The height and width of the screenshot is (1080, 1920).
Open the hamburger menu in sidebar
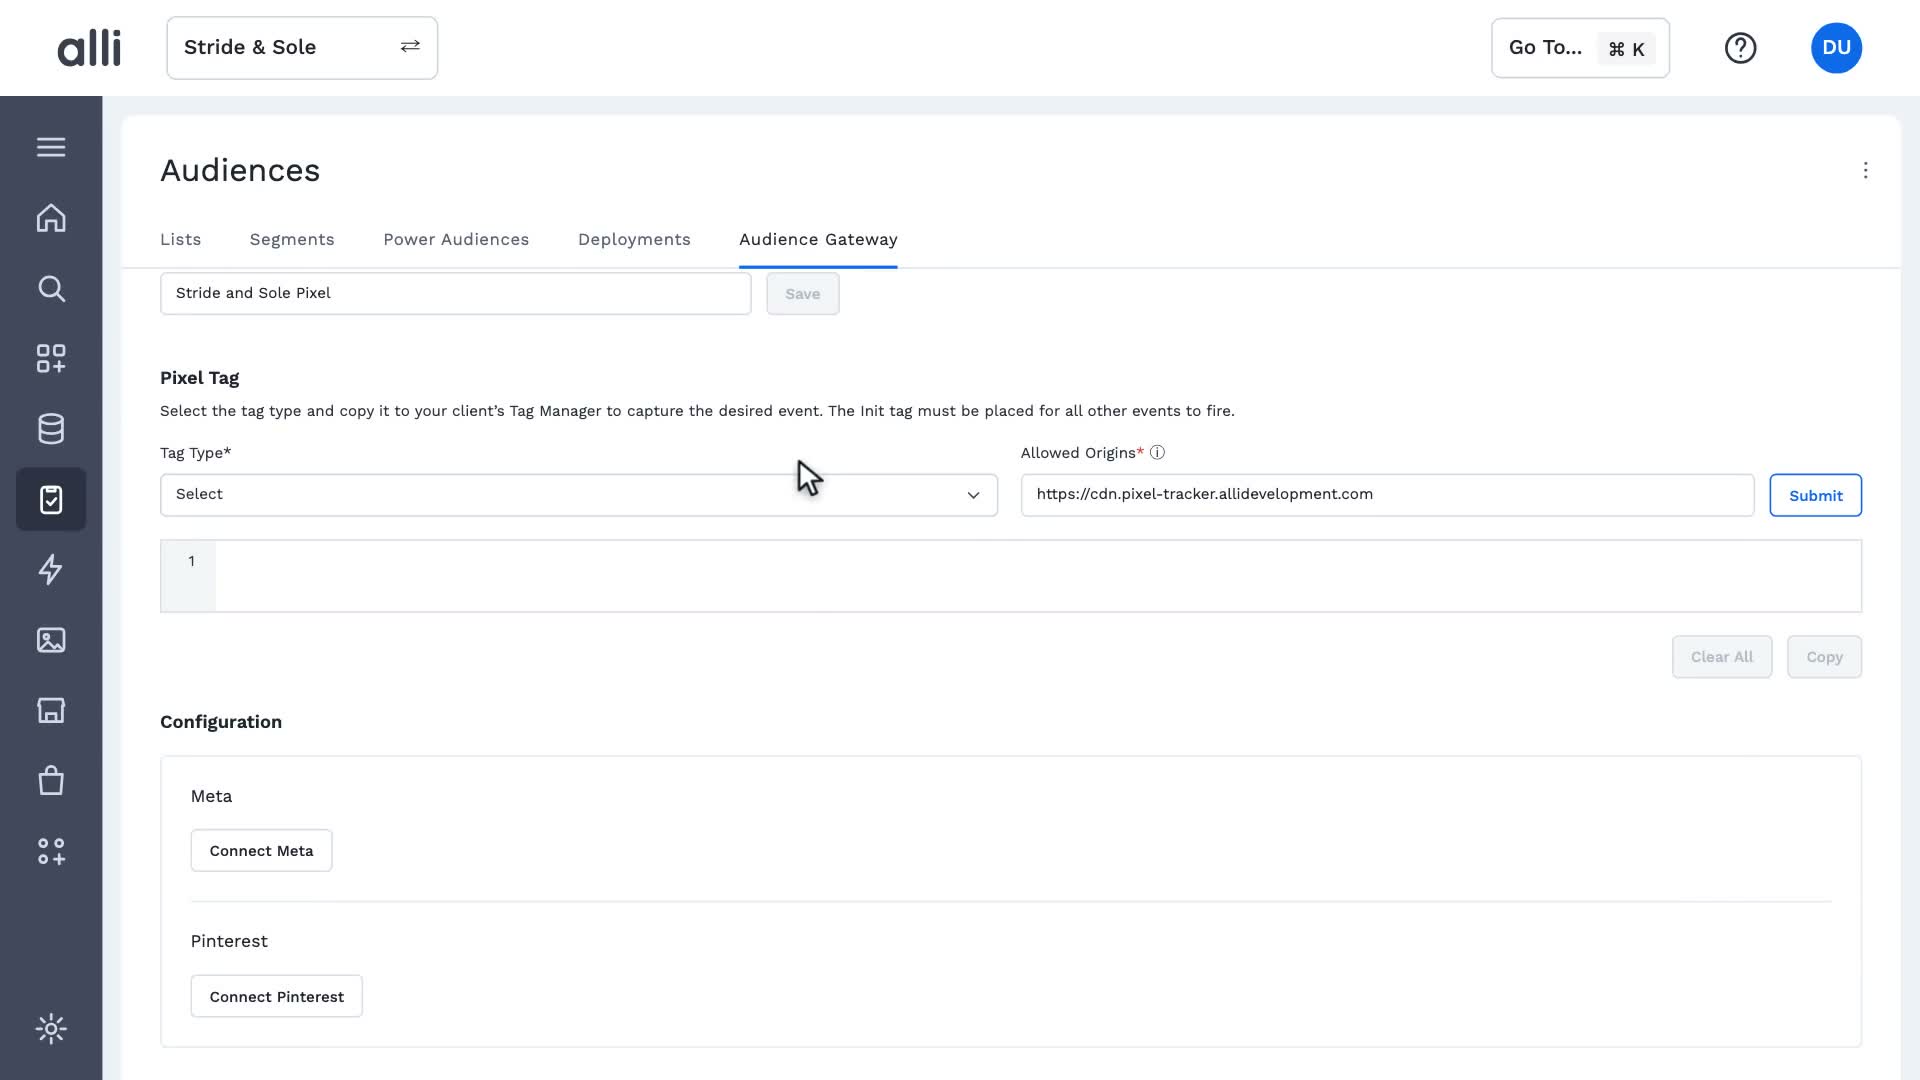(x=51, y=148)
